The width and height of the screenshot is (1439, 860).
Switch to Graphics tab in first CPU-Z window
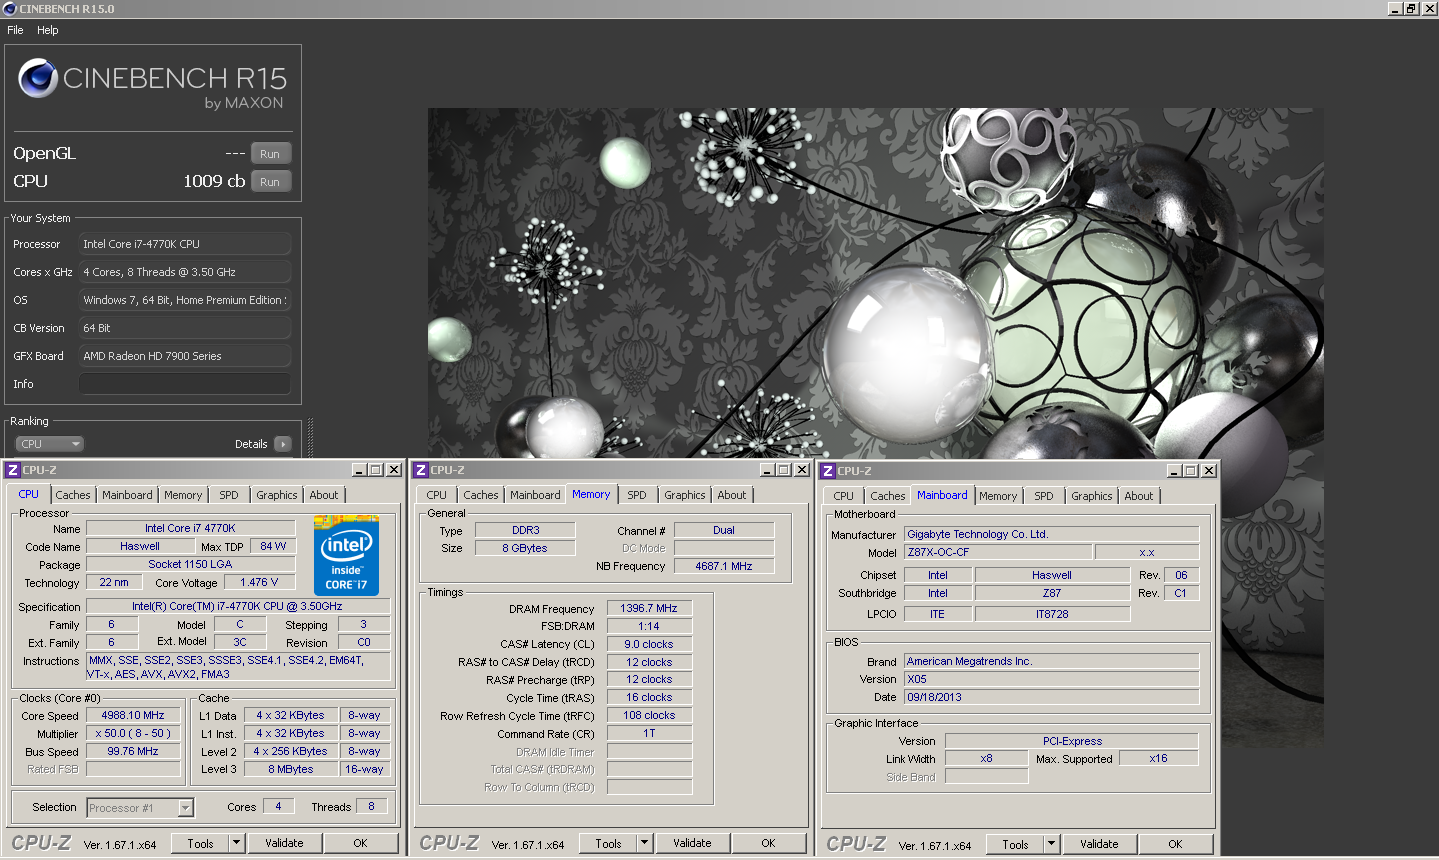(x=277, y=495)
